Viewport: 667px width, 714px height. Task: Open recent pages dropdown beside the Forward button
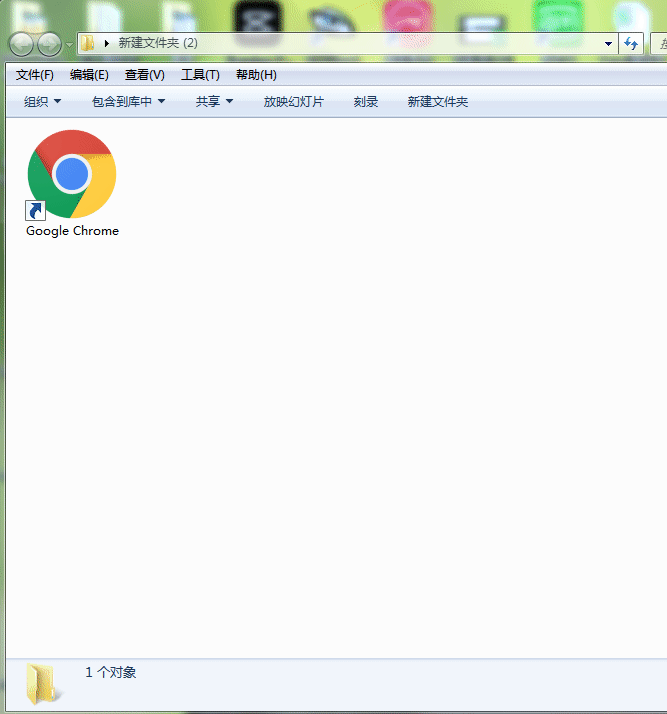pyautogui.click(x=69, y=45)
